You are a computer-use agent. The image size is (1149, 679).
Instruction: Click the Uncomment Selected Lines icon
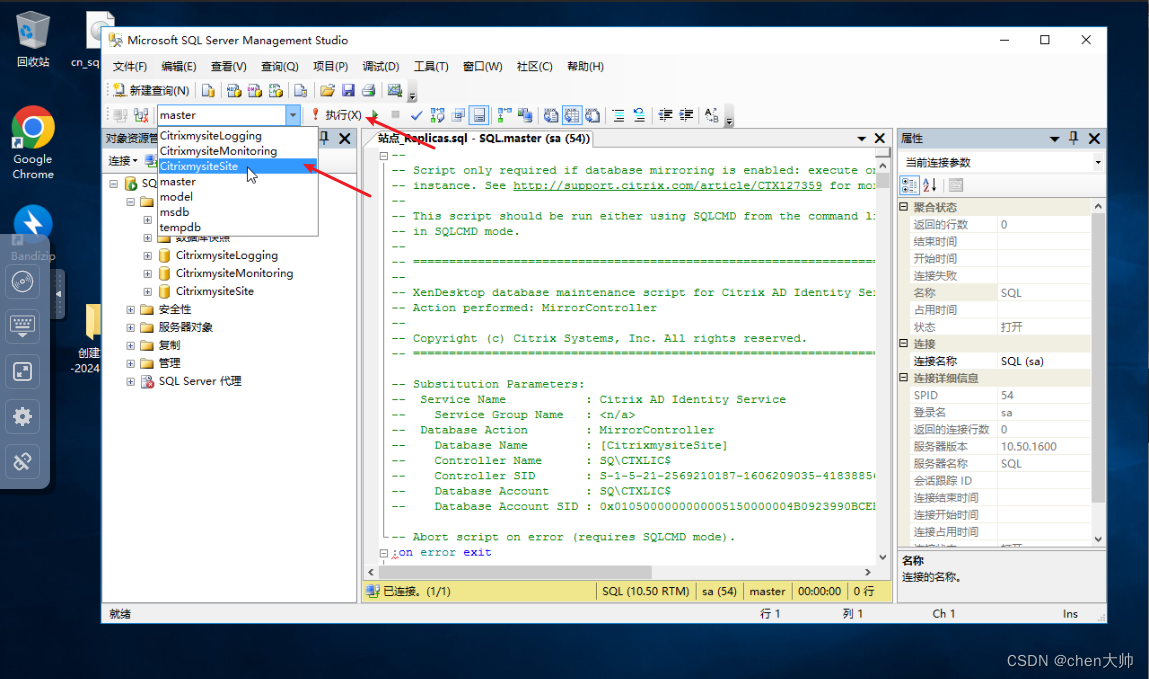click(x=639, y=115)
